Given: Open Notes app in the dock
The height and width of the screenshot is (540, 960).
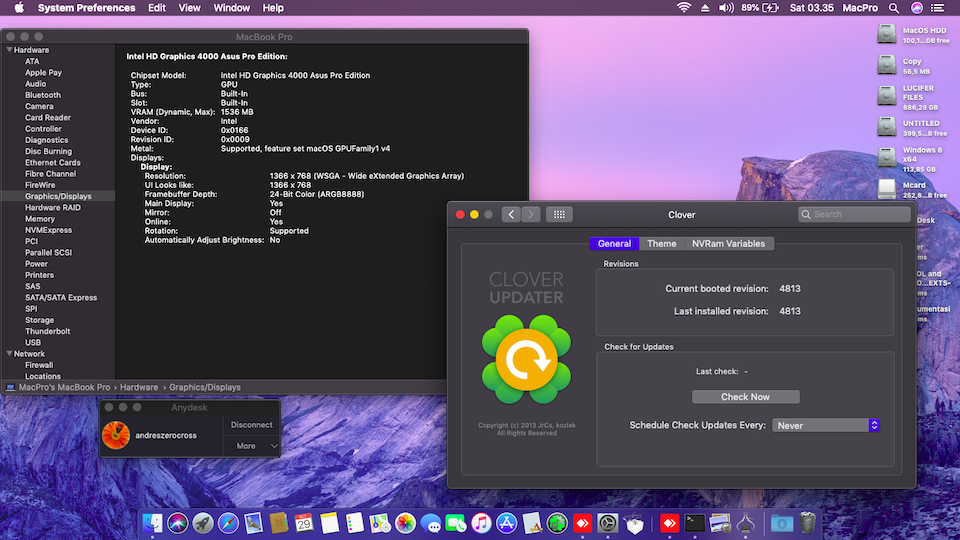Looking at the screenshot, I should [x=329, y=523].
